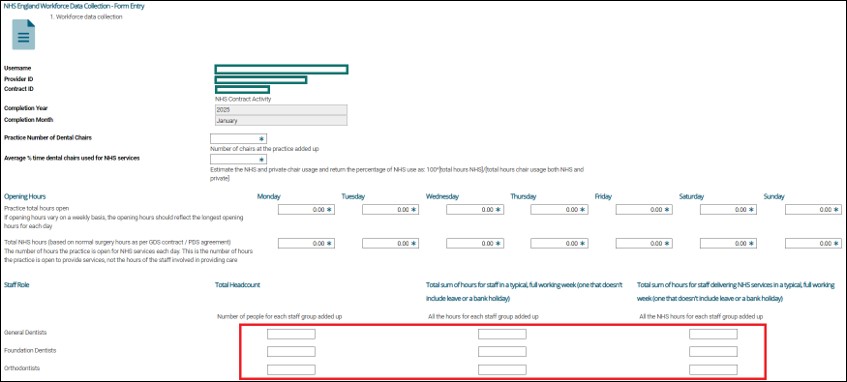Click the 'Staff Role' column heading

17,285
